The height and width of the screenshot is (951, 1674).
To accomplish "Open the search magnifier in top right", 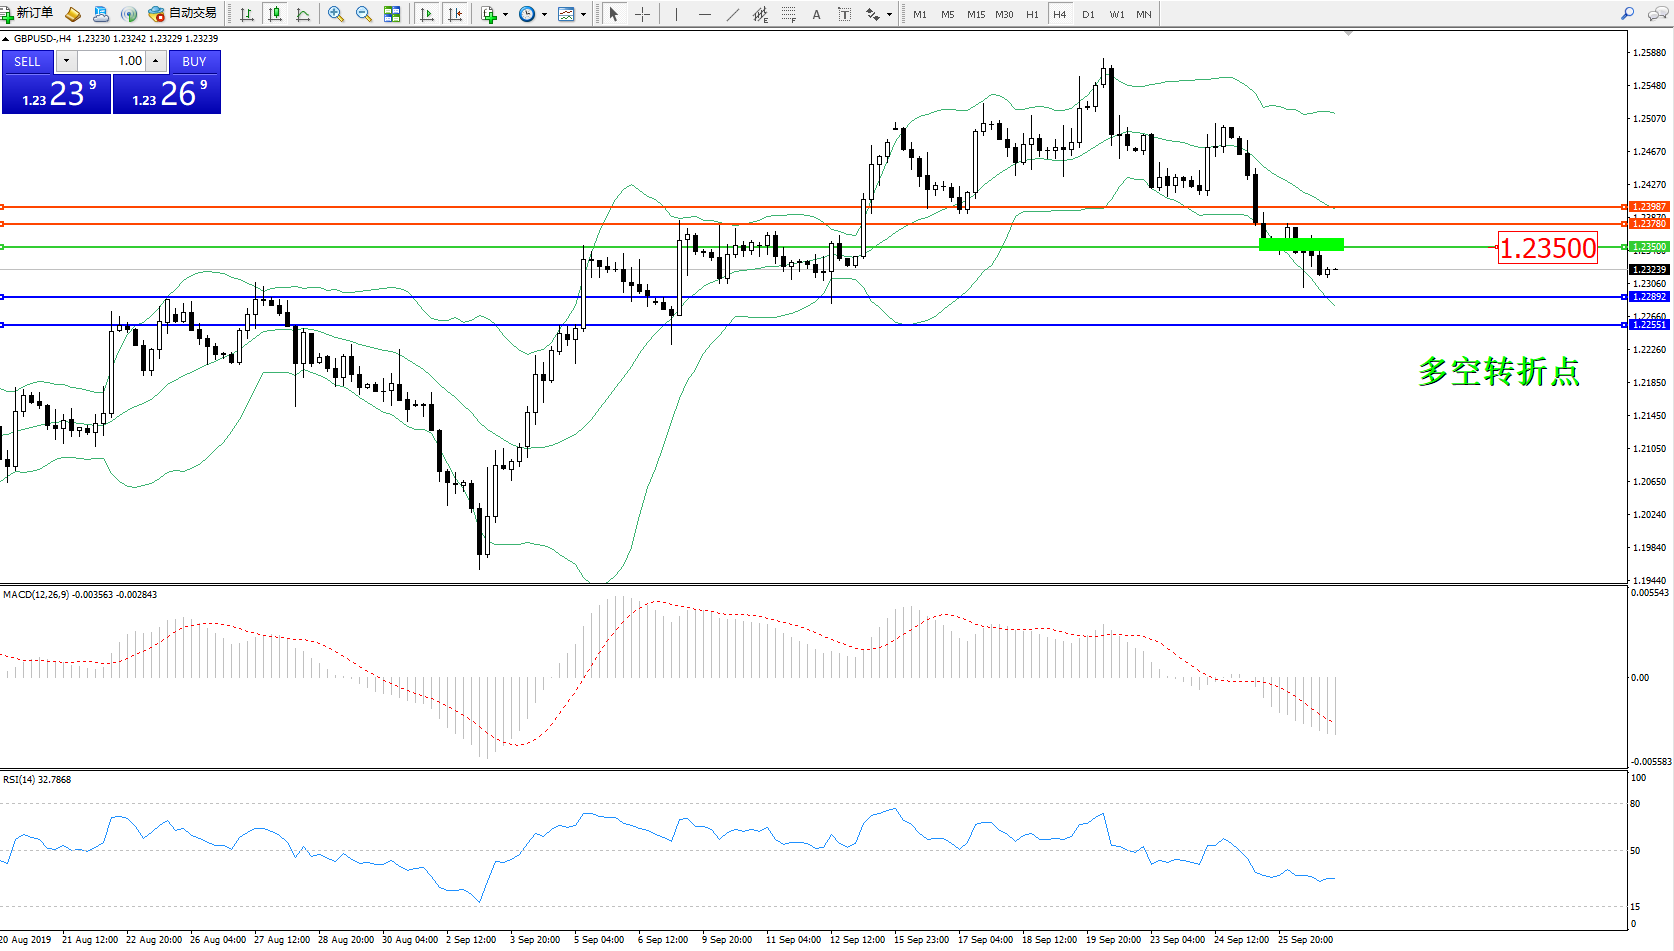I will 1627,14.
